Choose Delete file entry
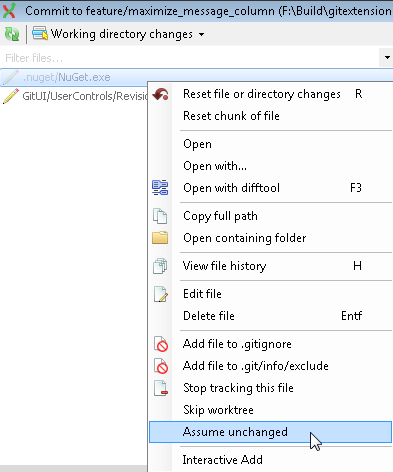The height and width of the screenshot is (472, 393). [x=271, y=316]
